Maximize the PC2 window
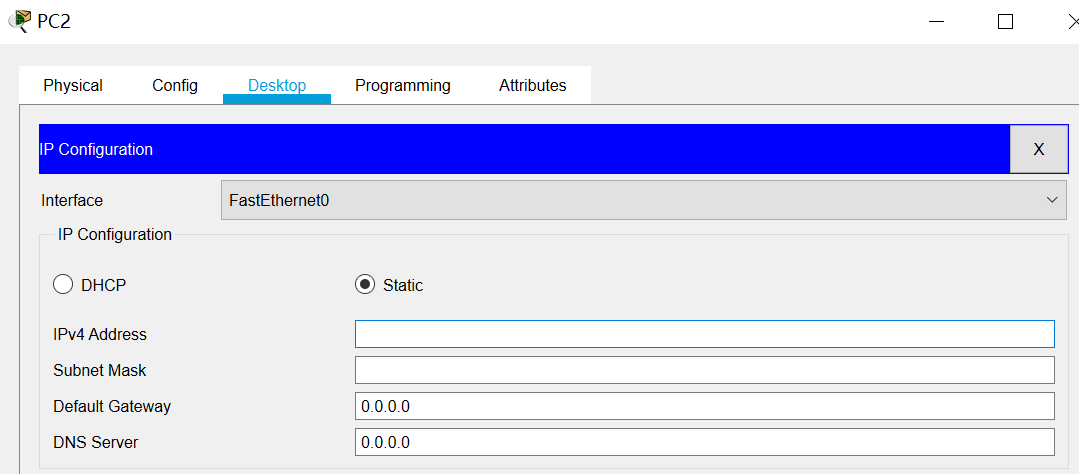This screenshot has width=1079, height=474. [x=1005, y=21]
